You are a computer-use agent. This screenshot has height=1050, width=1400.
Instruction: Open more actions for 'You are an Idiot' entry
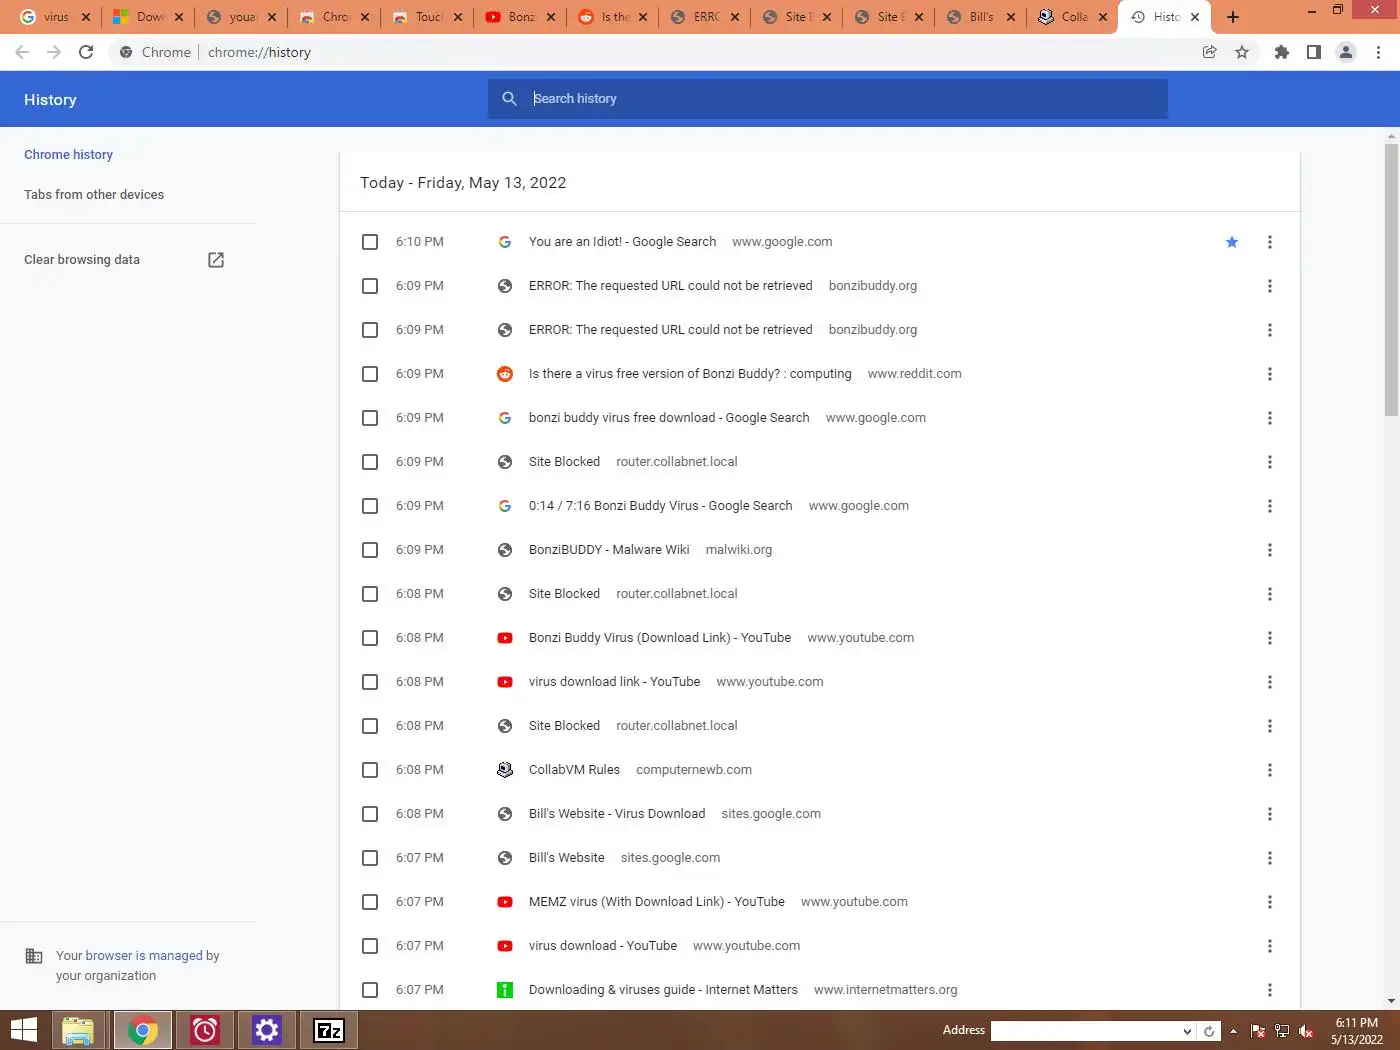pyautogui.click(x=1270, y=242)
